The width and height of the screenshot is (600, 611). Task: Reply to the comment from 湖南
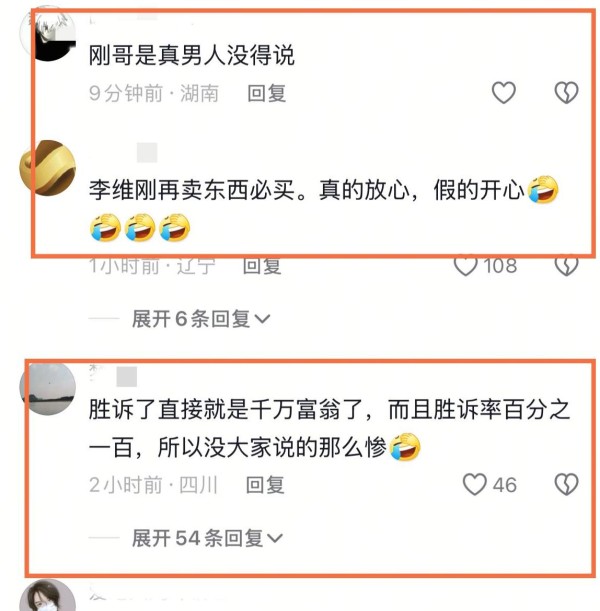(x=267, y=94)
